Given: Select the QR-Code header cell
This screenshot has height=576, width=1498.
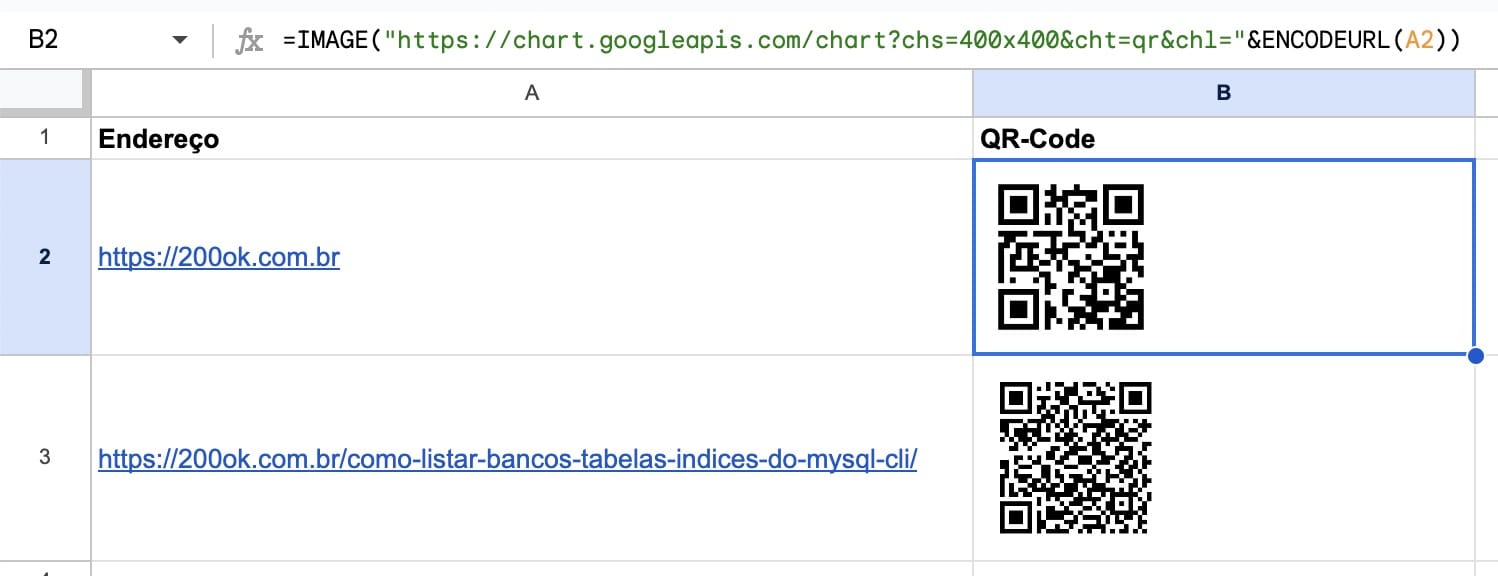Looking at the screenshot, I should (1223, 138).
